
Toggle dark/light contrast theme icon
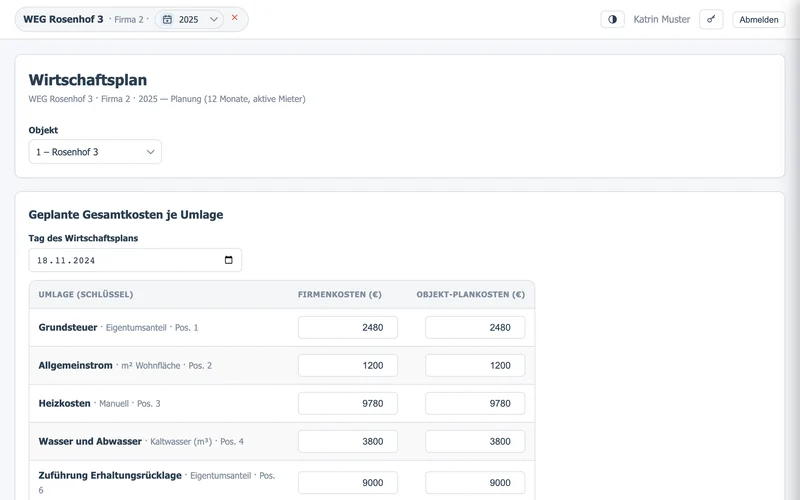(x=612, y=19)
